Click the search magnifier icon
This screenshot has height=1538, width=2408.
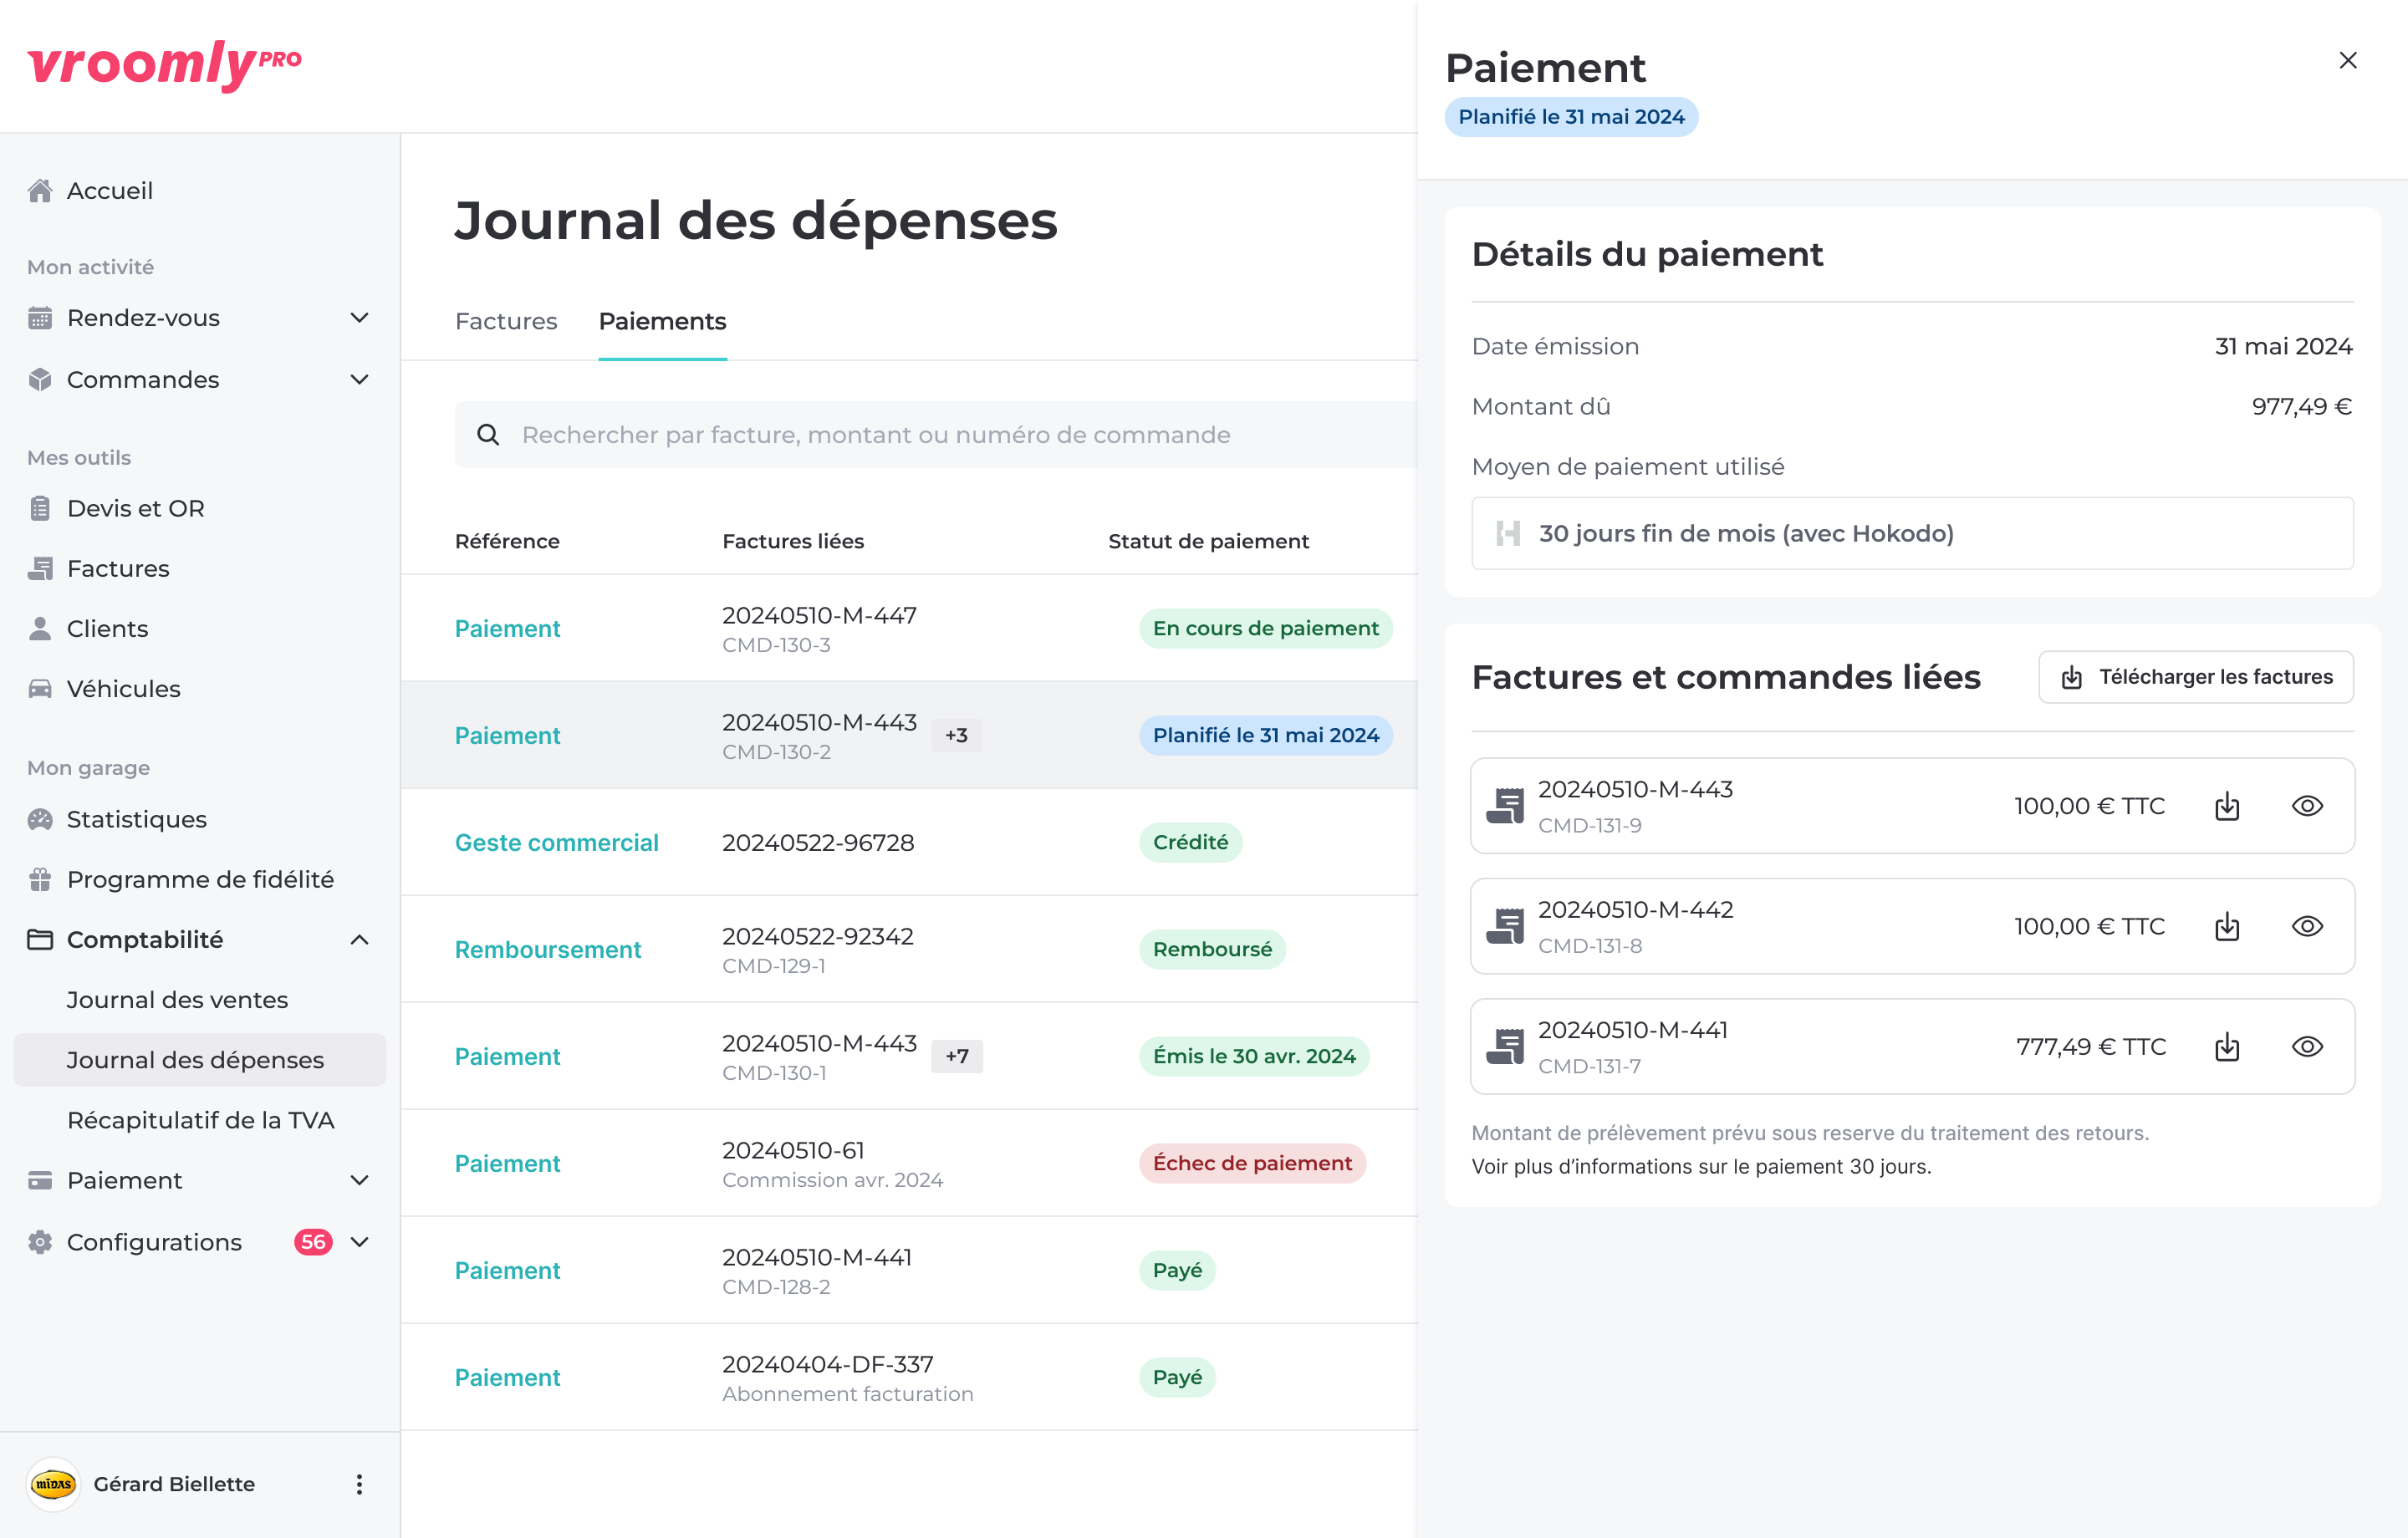tap(488, 435)
